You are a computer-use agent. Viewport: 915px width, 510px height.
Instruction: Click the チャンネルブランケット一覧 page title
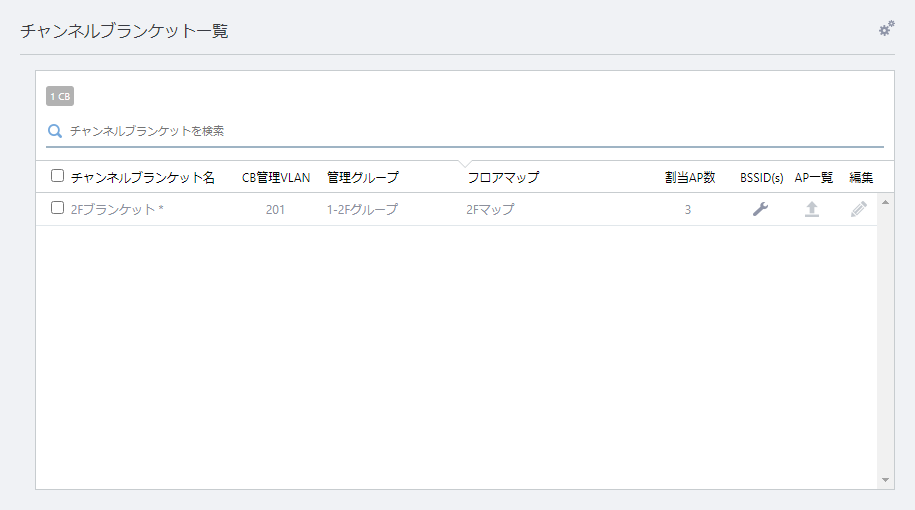point(124,31)
